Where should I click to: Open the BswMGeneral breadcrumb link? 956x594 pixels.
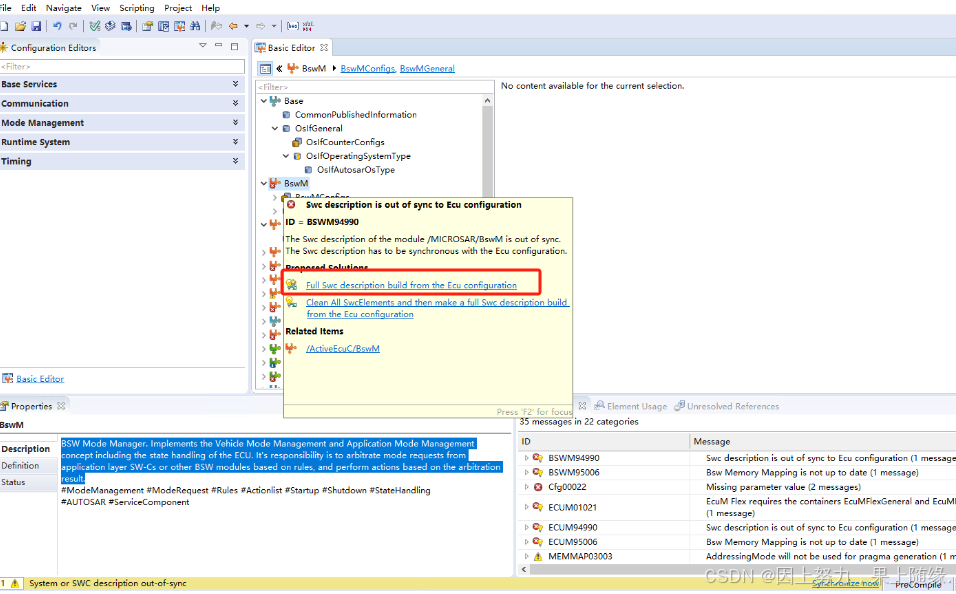[427, 69]
